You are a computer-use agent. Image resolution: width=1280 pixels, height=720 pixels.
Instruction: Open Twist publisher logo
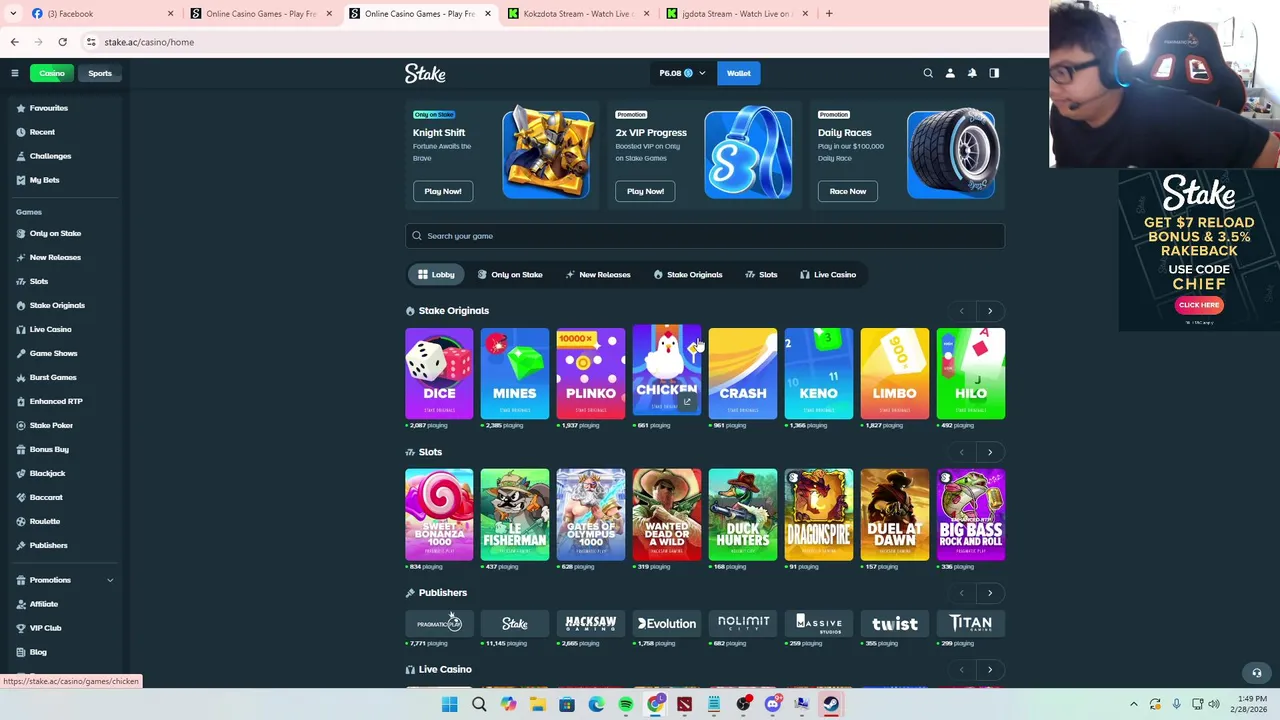[x=895, y=624]
